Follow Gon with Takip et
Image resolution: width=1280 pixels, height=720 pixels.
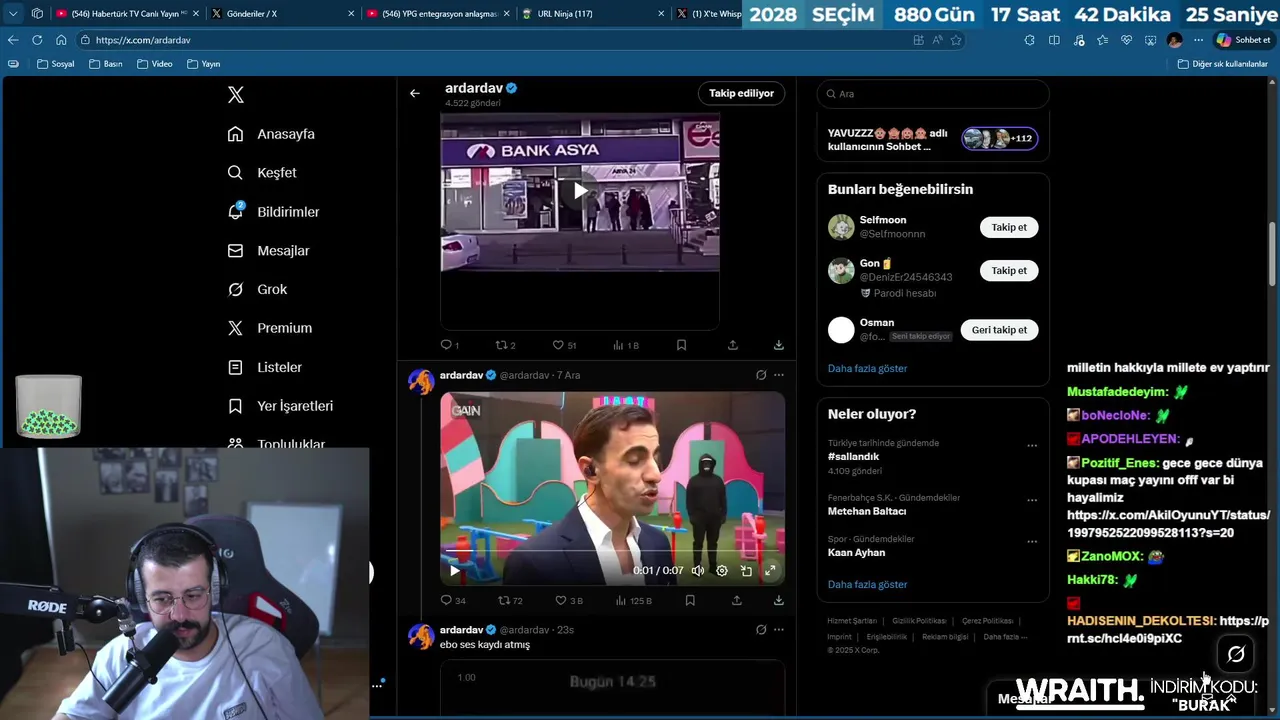pyautogui.click(x=1009, y=270)
